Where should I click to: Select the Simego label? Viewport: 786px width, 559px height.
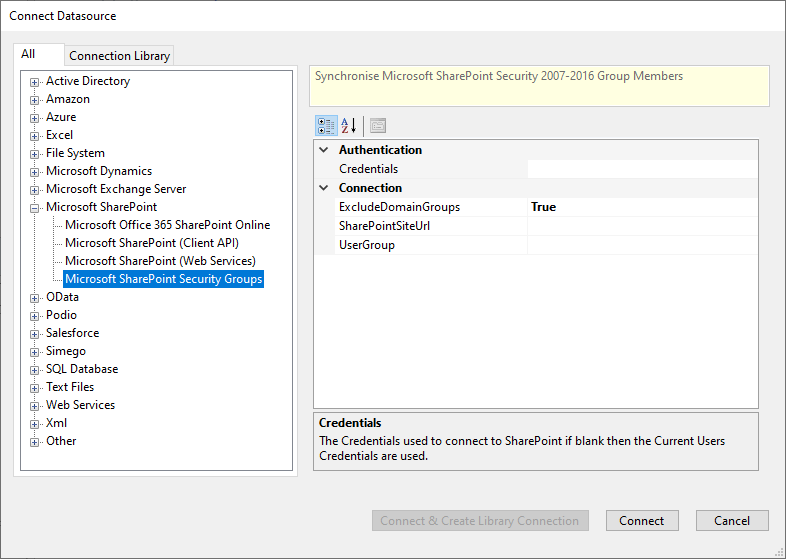click(66, 351)
